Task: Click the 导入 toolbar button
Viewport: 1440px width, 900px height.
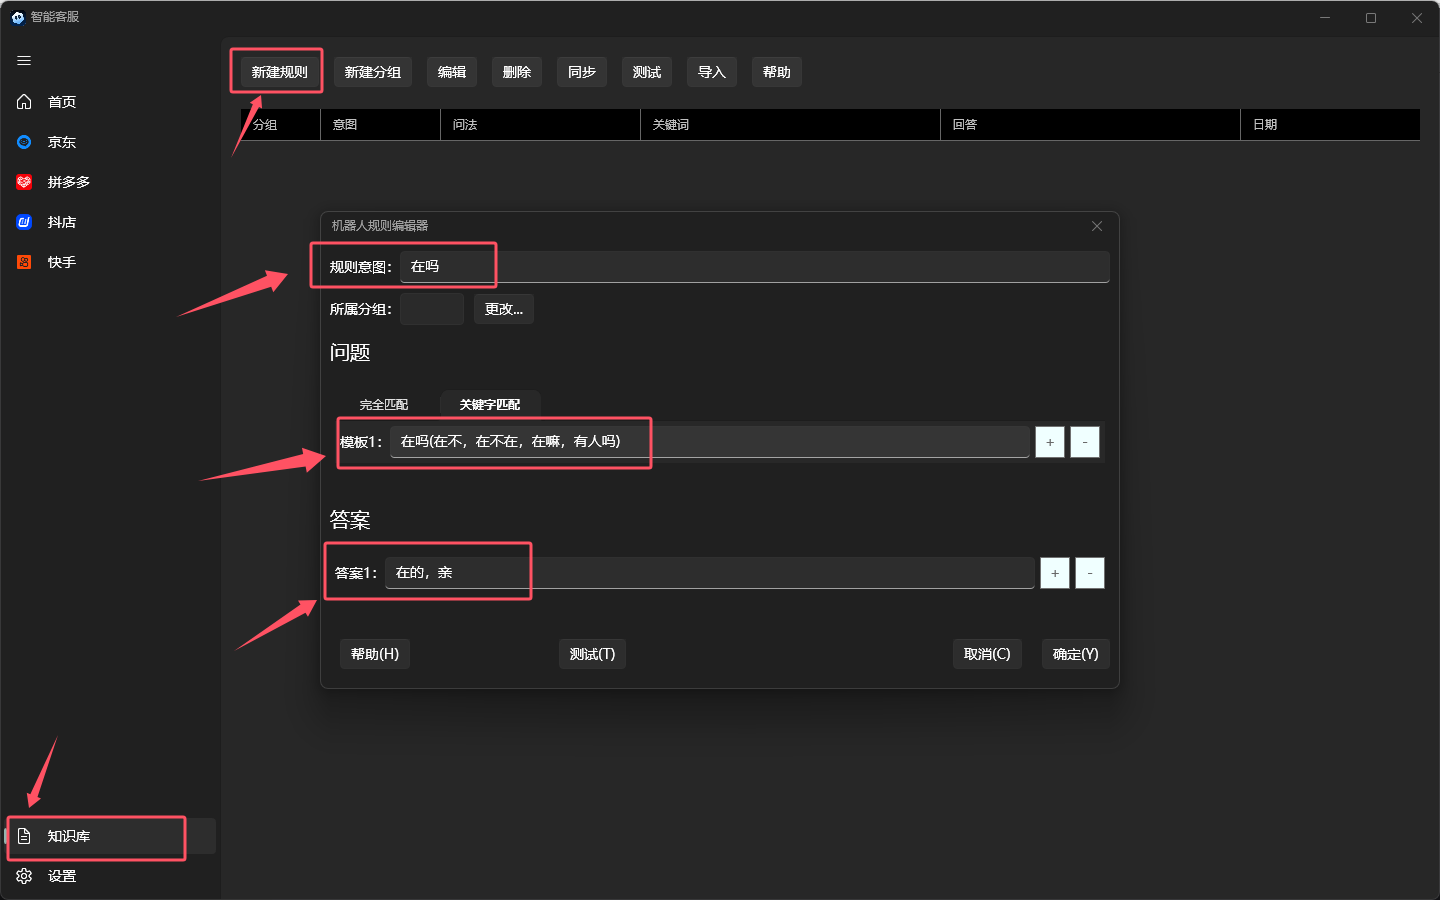Action: coord(711,72)
